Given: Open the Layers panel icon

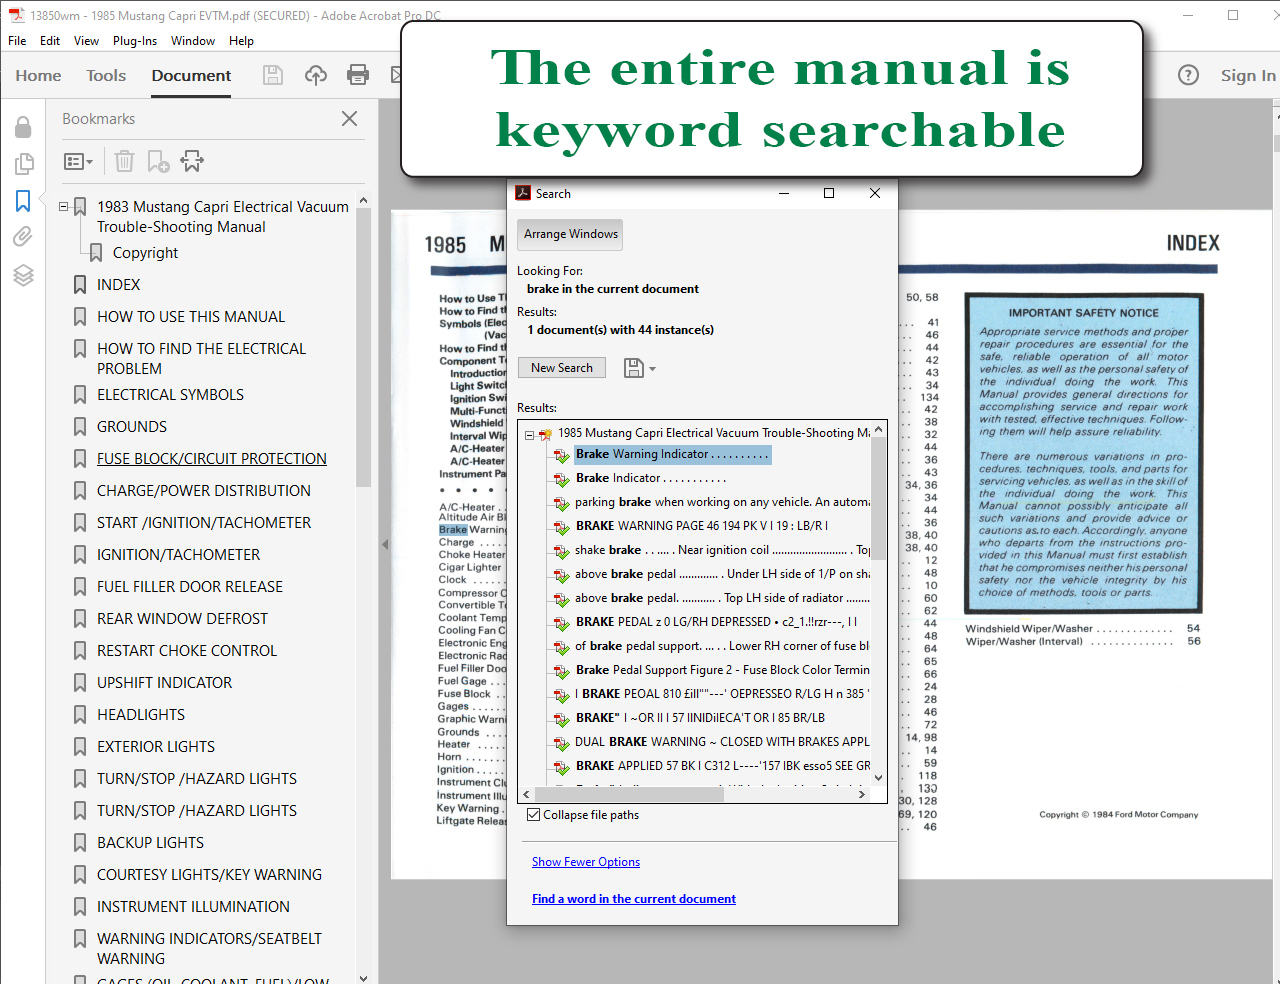Looking at the screenshot, I should click(x=23, y=275).
